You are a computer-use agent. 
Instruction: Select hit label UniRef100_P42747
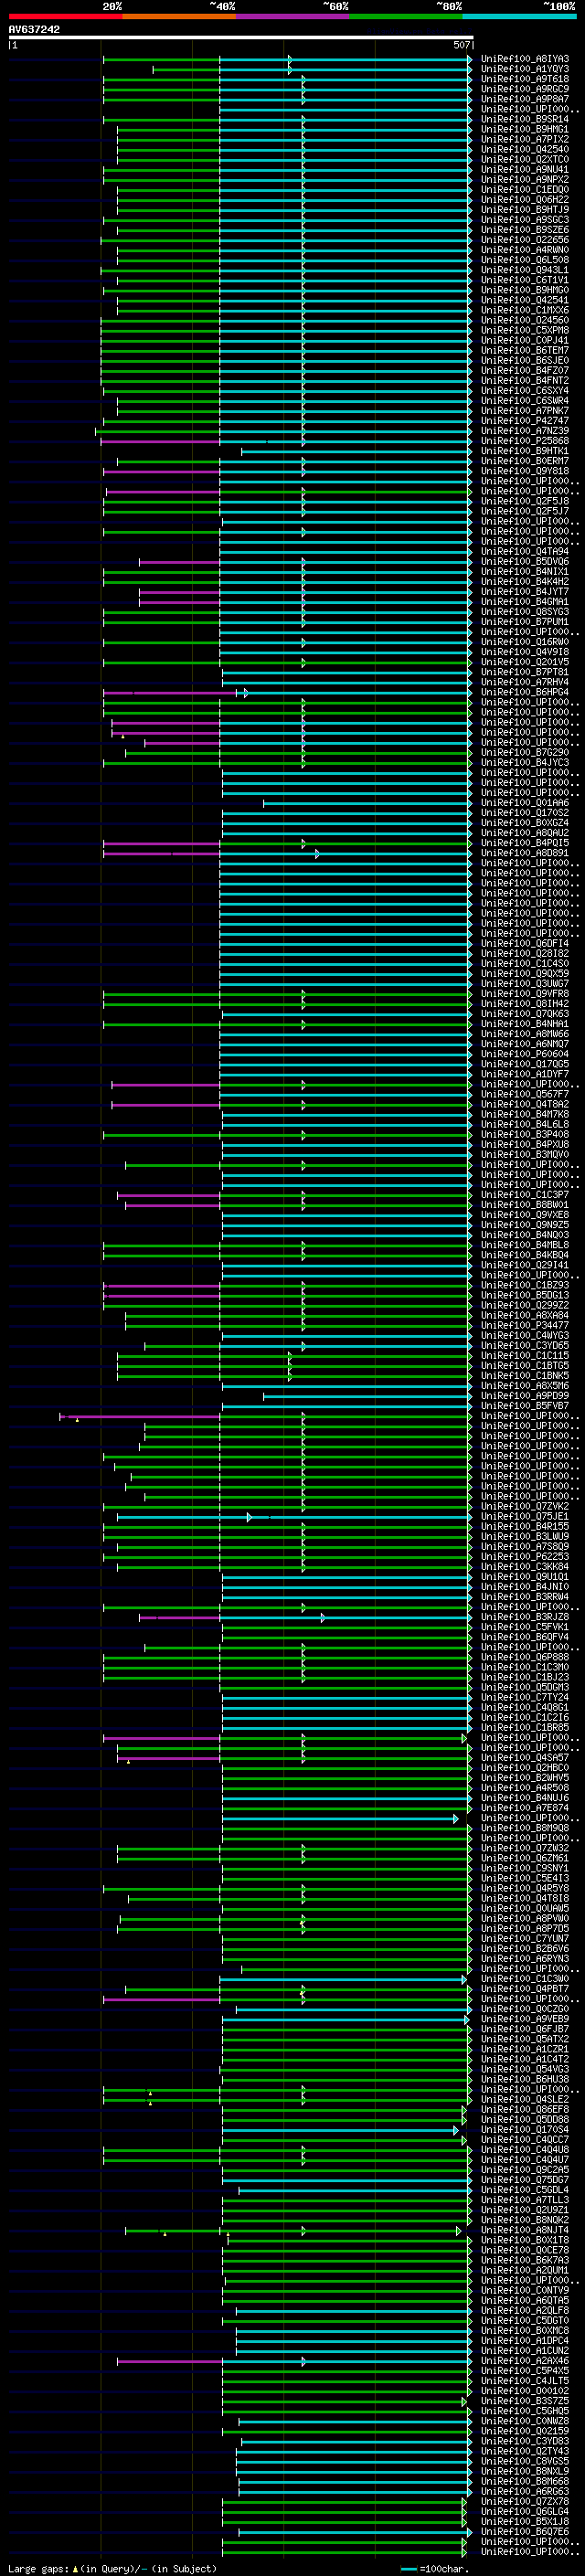(525, 421)
